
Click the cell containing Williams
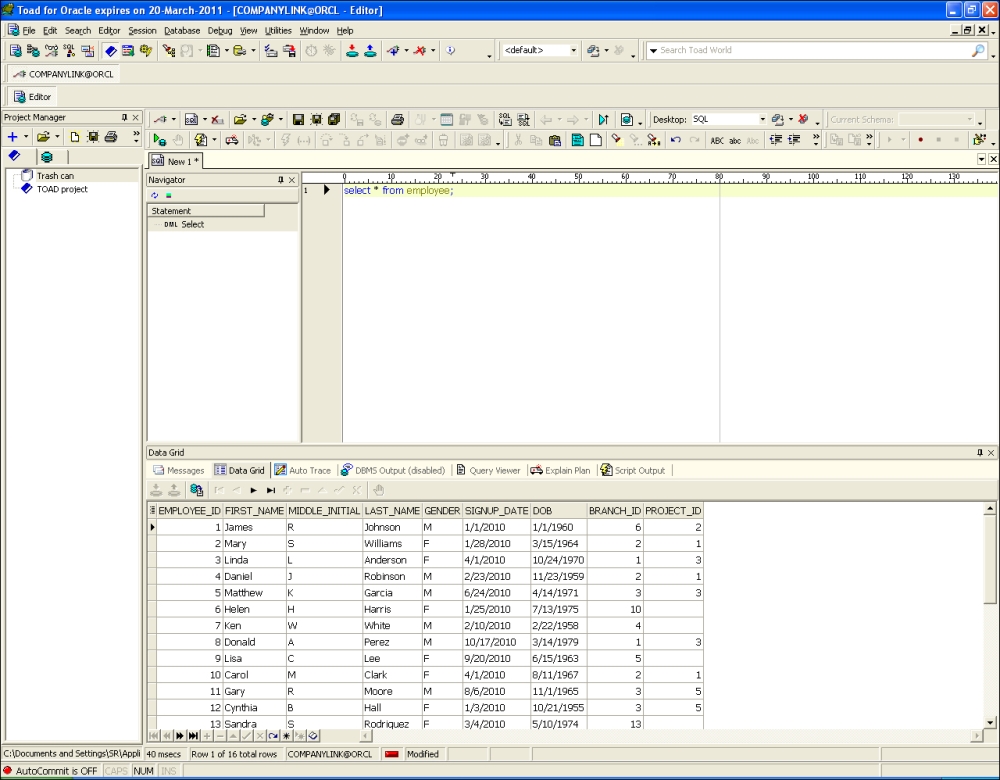[392, 543]
